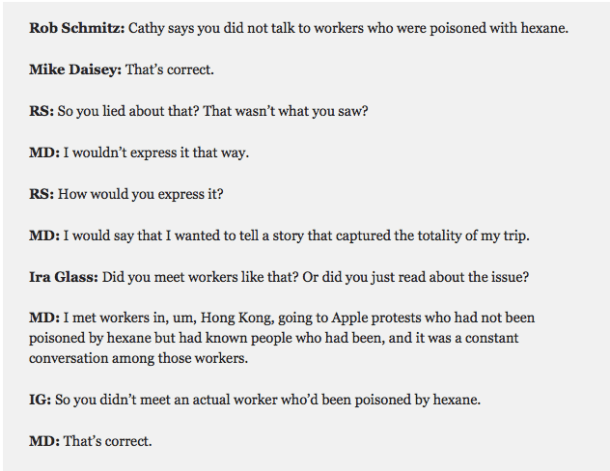Click the final 'That's correct.' at bottom

pos(110,438)
